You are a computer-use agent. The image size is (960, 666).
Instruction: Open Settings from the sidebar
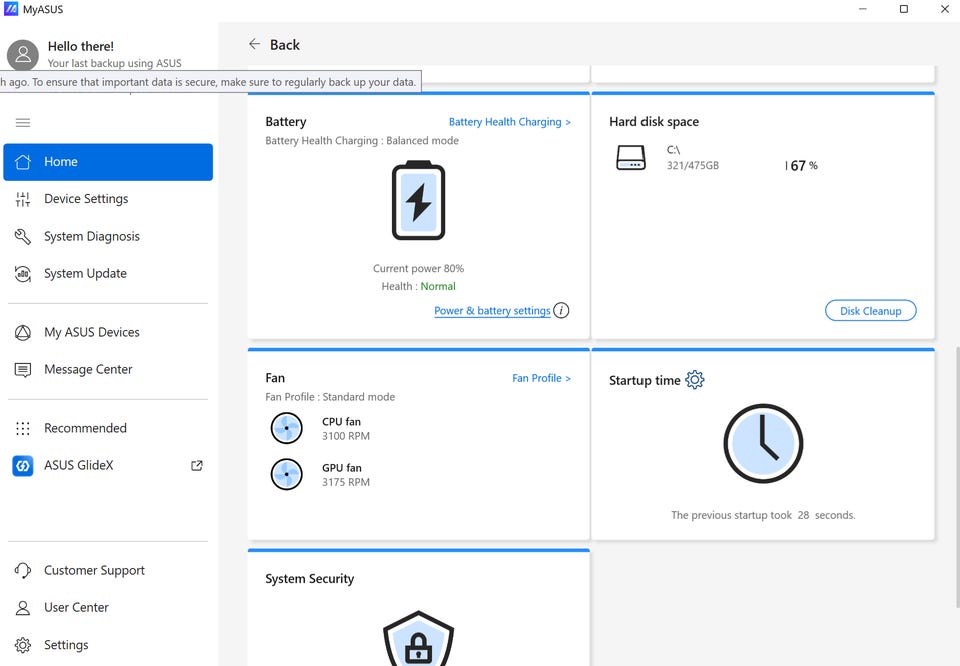tap(108, 645)
